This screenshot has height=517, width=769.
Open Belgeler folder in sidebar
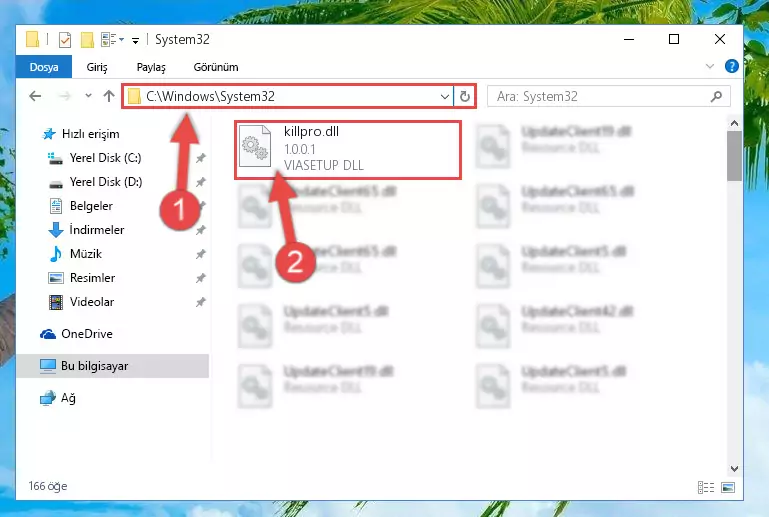91,206
